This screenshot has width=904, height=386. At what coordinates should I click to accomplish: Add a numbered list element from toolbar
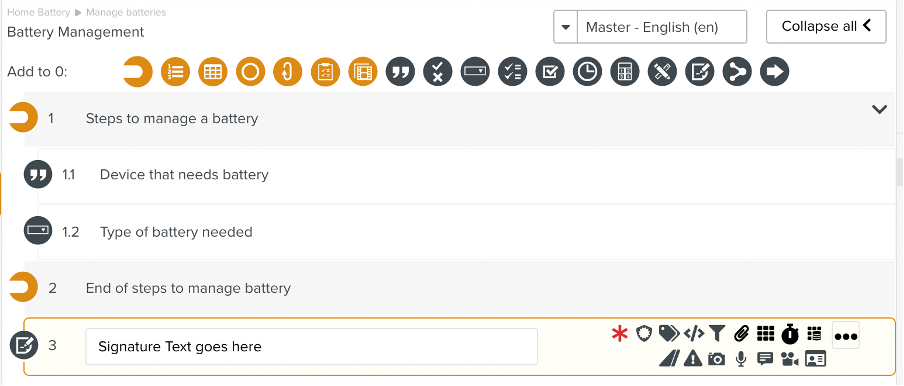[x=175, y=71]
